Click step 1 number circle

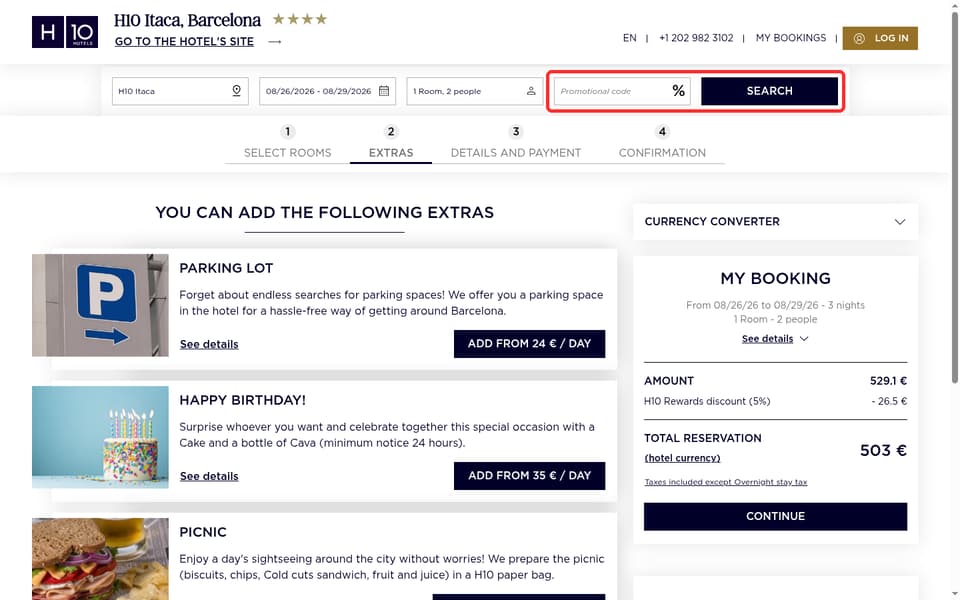(x=288, y=132)
